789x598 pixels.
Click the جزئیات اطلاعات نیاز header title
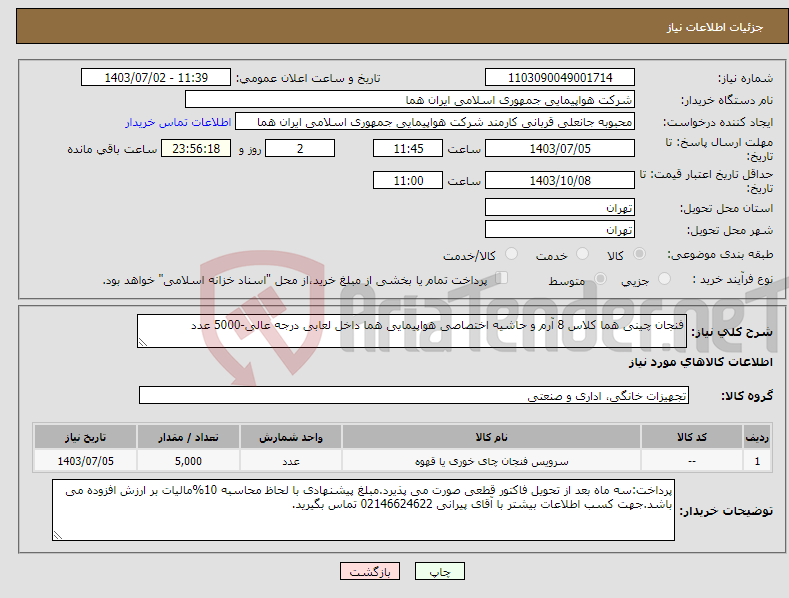[x=715, y=27]
